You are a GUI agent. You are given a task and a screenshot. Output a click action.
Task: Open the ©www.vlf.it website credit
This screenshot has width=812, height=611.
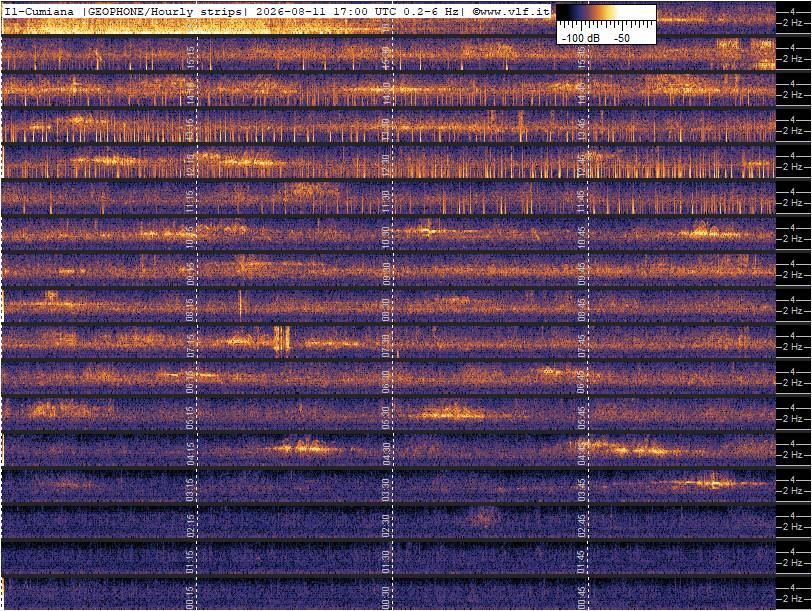pyautogui.click(x=511, y=11)
